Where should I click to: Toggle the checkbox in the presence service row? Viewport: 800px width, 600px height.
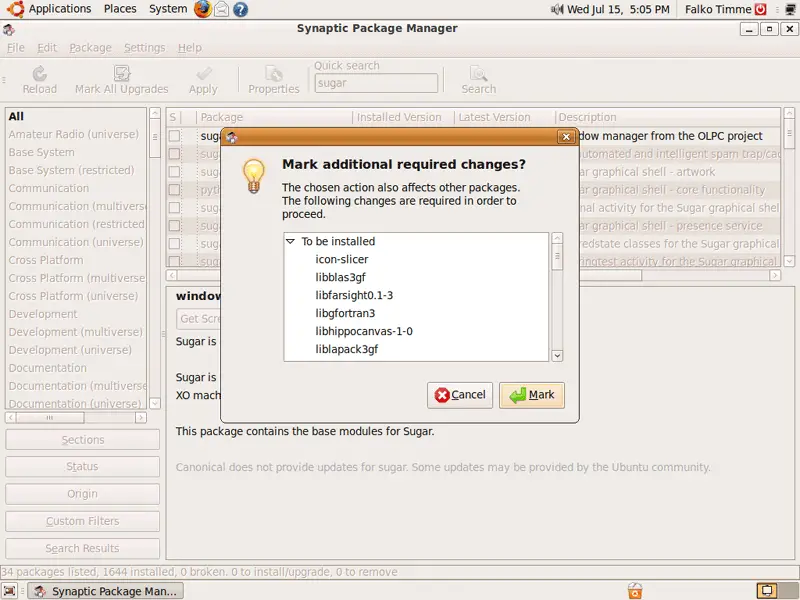[x=174, y=226]
